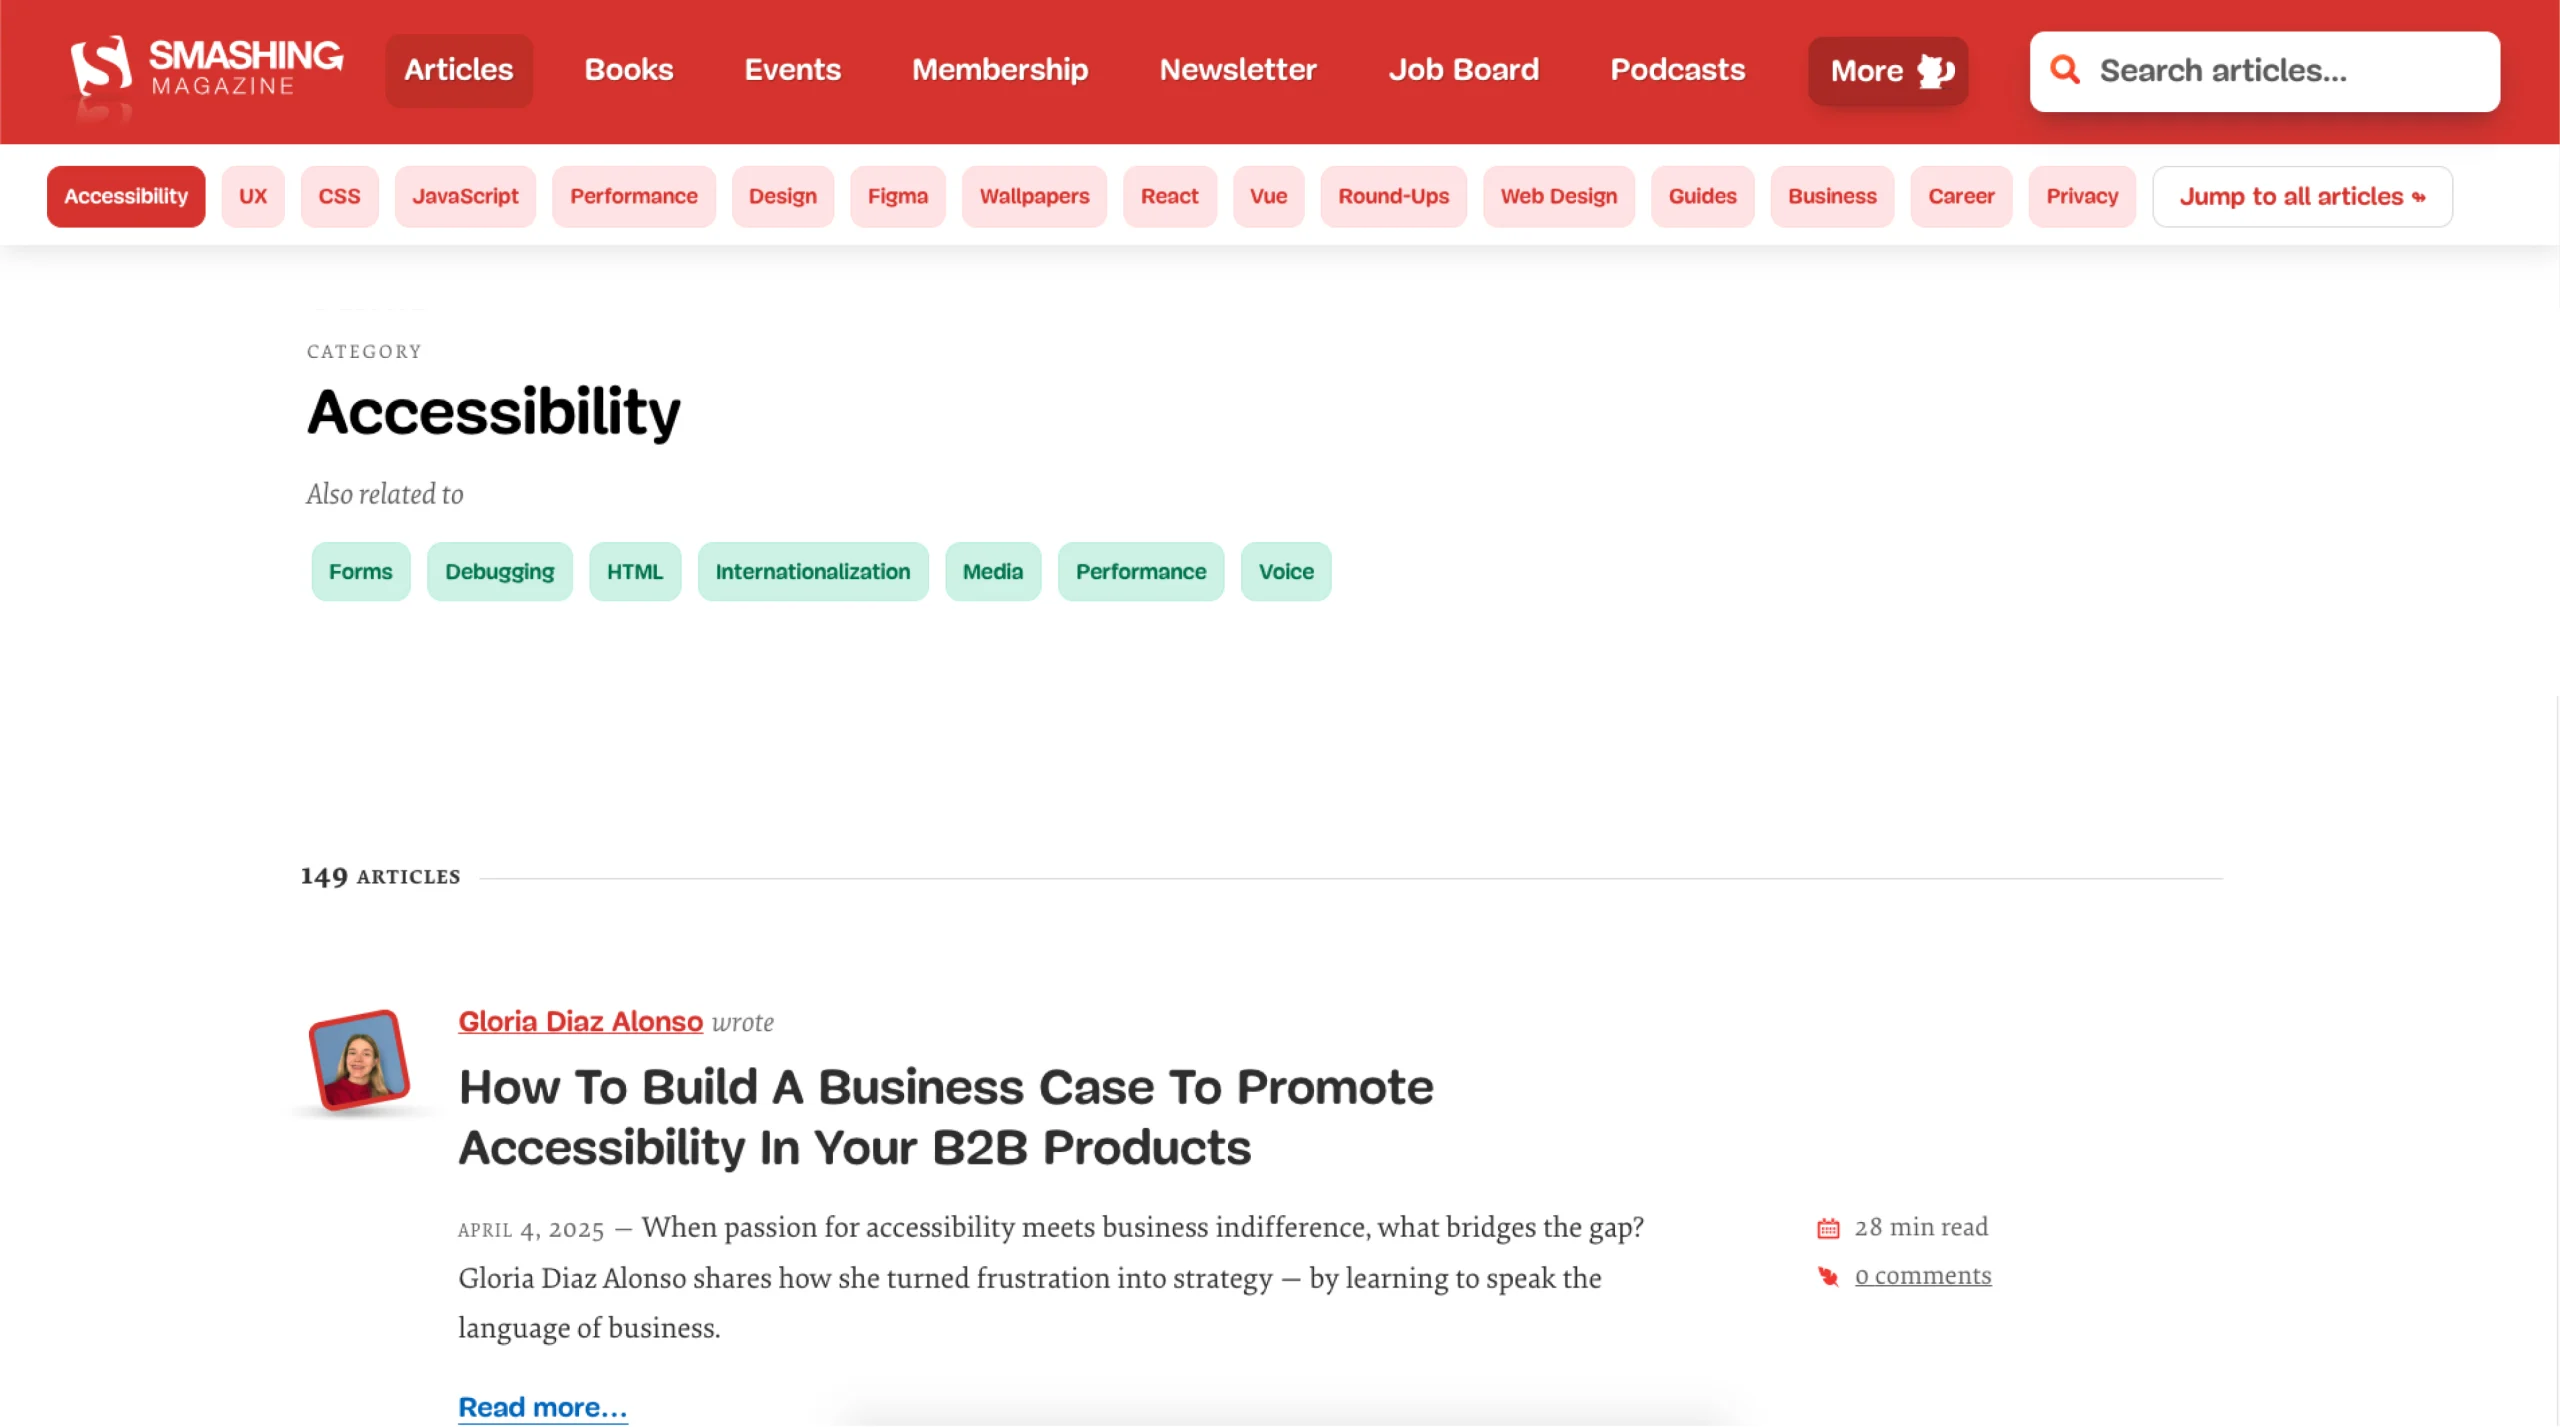The image size is (2560, 1427).
Task: Open the Articles nav item
Action: click(459, 70)
